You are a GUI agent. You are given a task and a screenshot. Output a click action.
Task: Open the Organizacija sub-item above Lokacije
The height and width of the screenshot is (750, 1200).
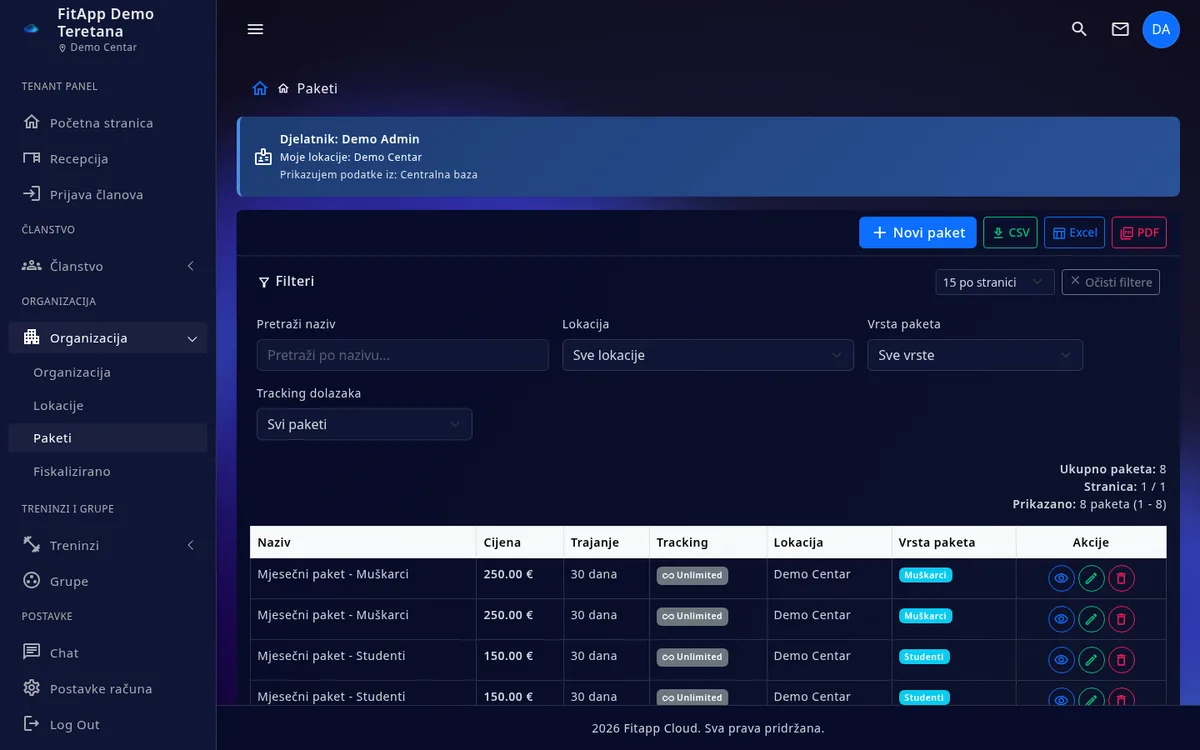coord(108,373)
